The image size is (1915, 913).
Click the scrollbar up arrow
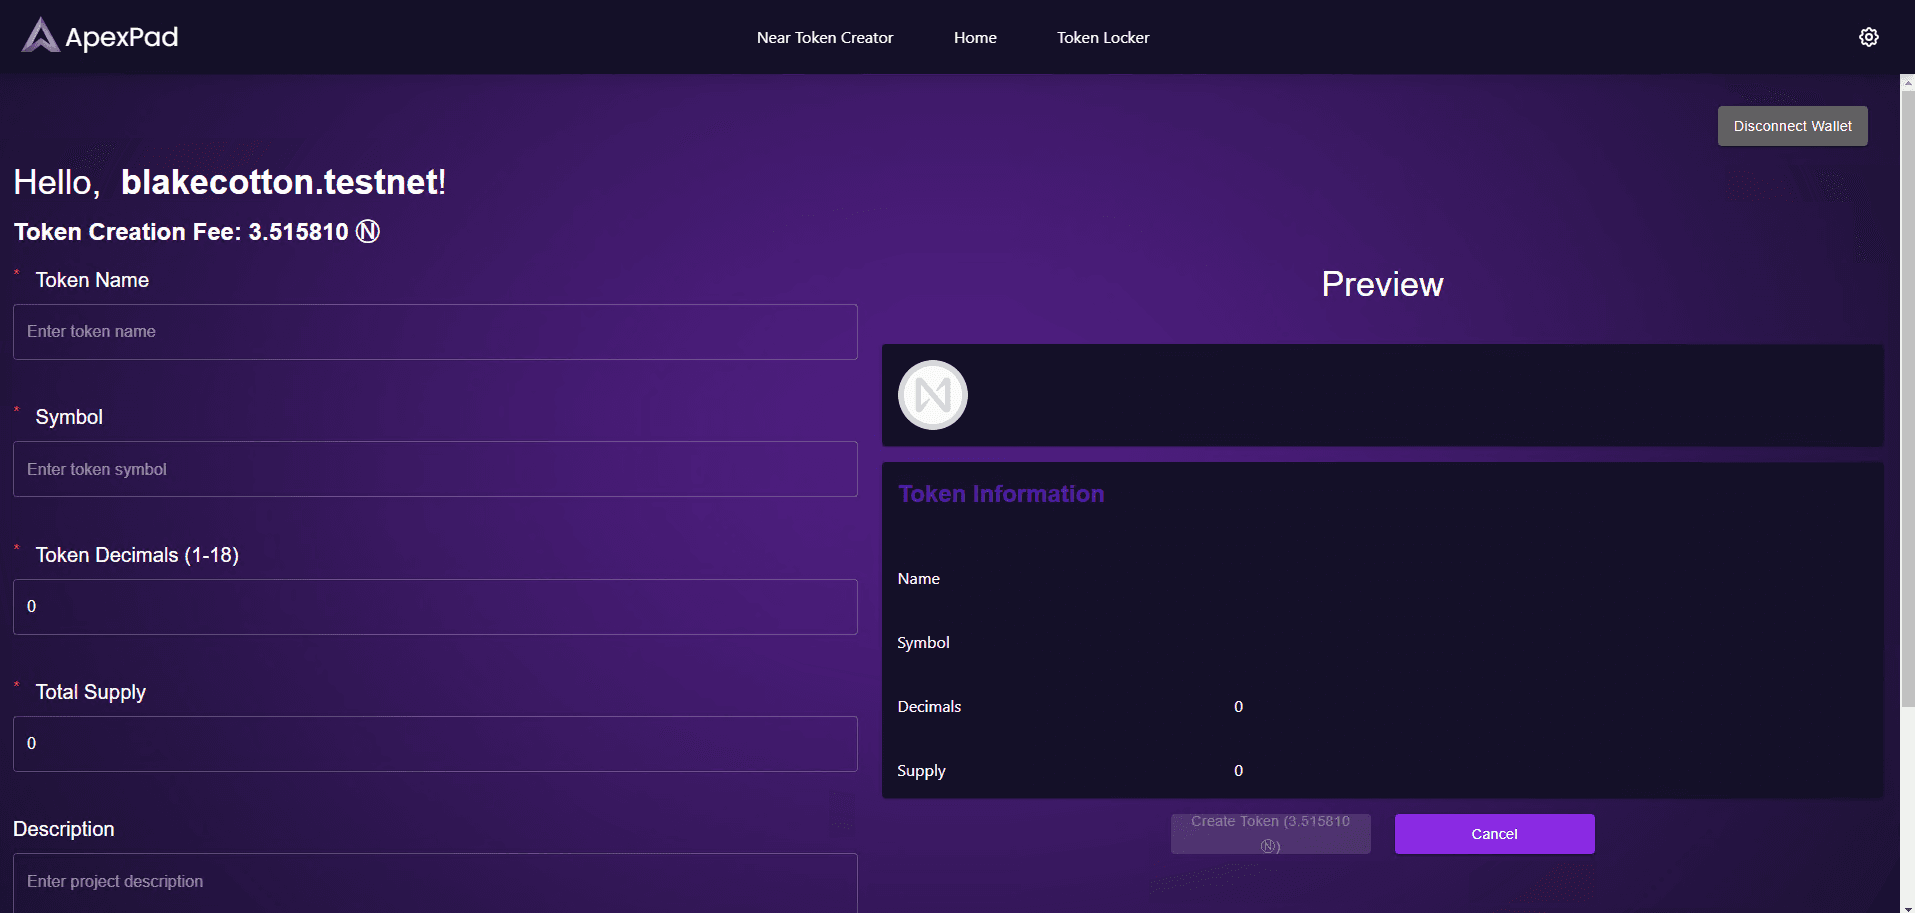1907,82
